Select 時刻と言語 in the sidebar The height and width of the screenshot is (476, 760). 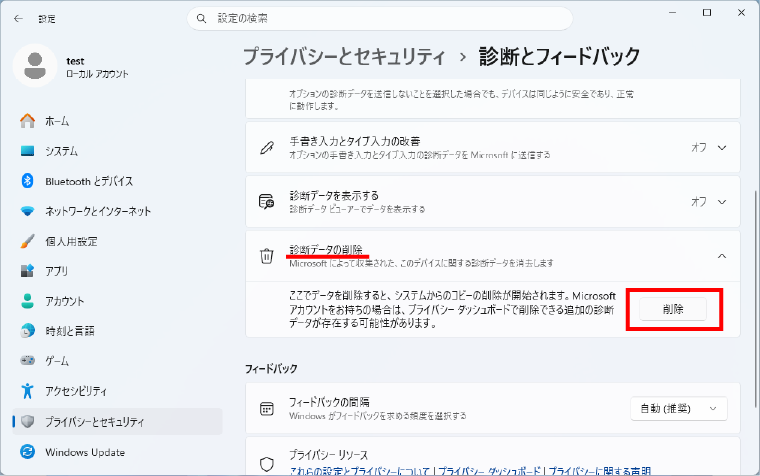117,331
